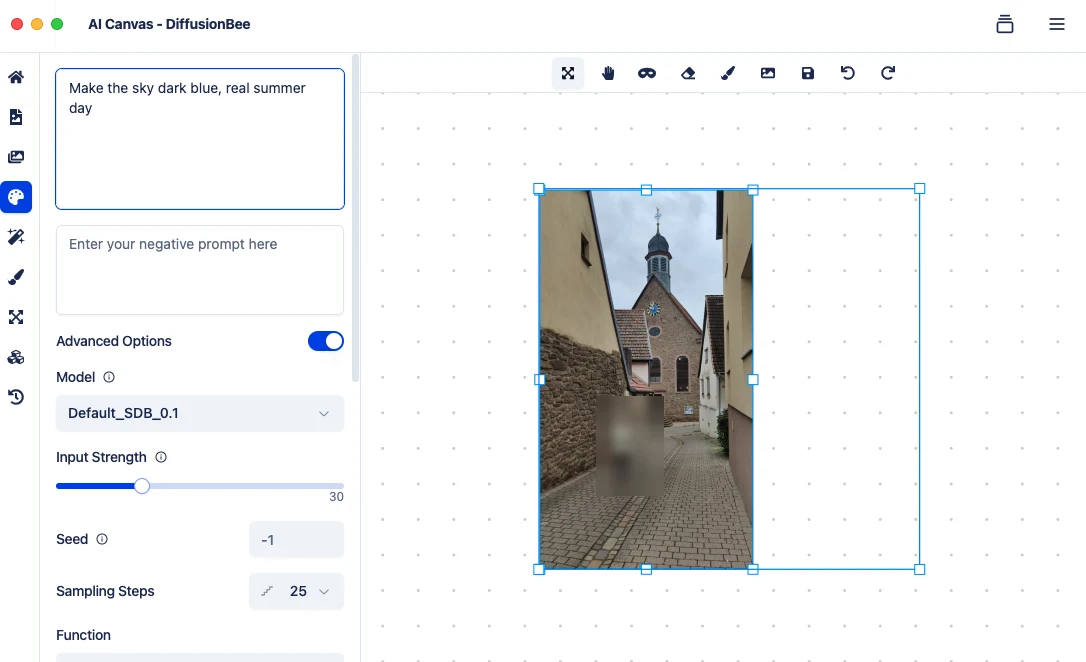Open the expand-arrows icon in the sidebar

tap(16, 317)
